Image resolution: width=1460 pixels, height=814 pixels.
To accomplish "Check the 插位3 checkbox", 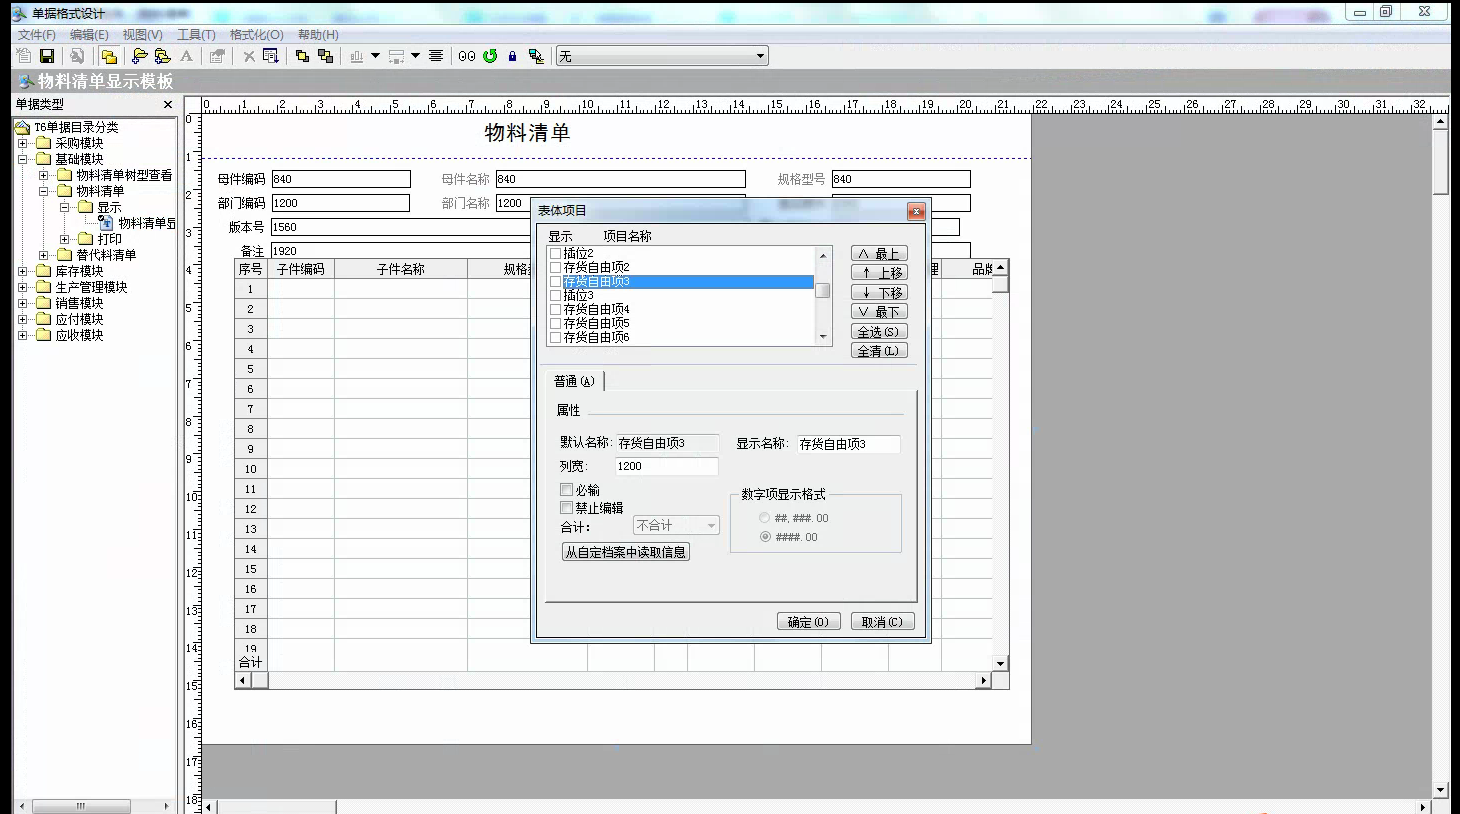I will coord(556,296).
